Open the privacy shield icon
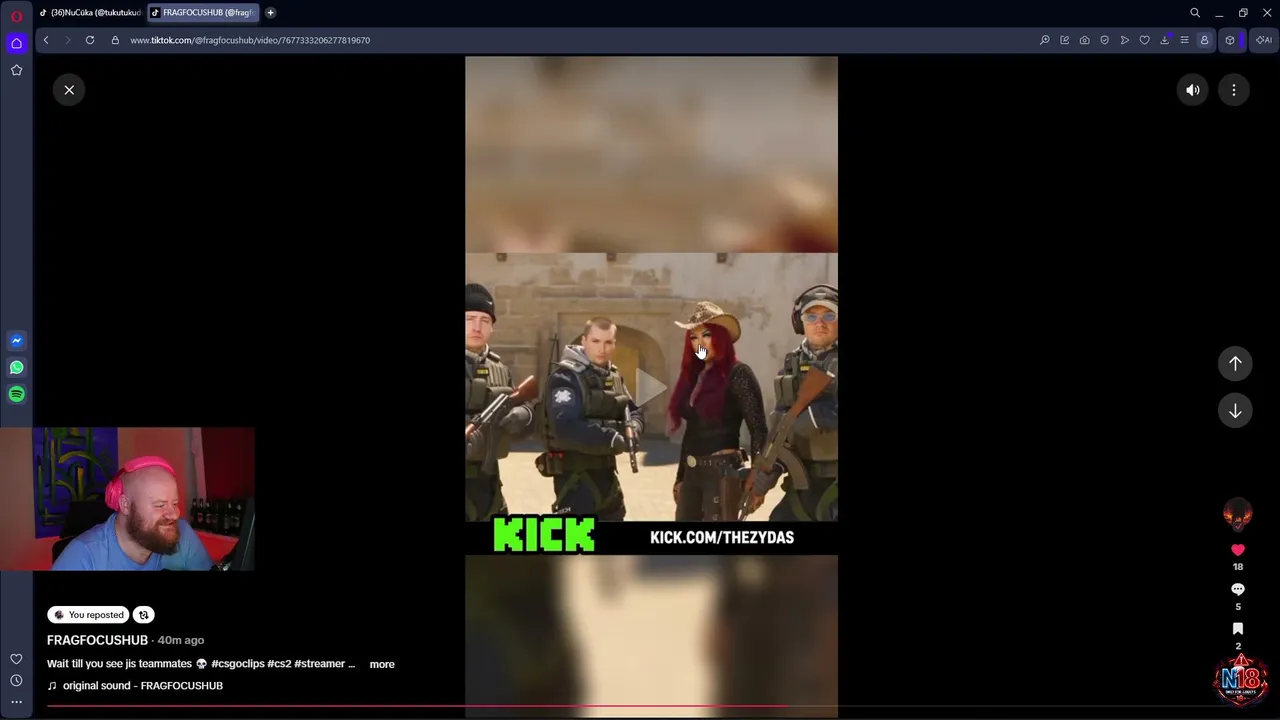The image size is (1280, 720). pos(1104,40)
